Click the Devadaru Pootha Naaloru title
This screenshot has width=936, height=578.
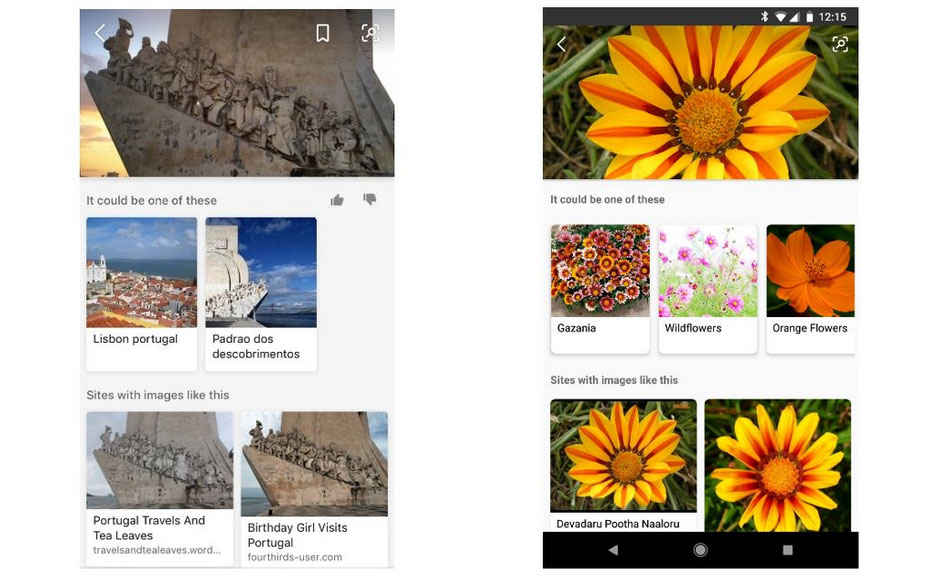[618, 524]
